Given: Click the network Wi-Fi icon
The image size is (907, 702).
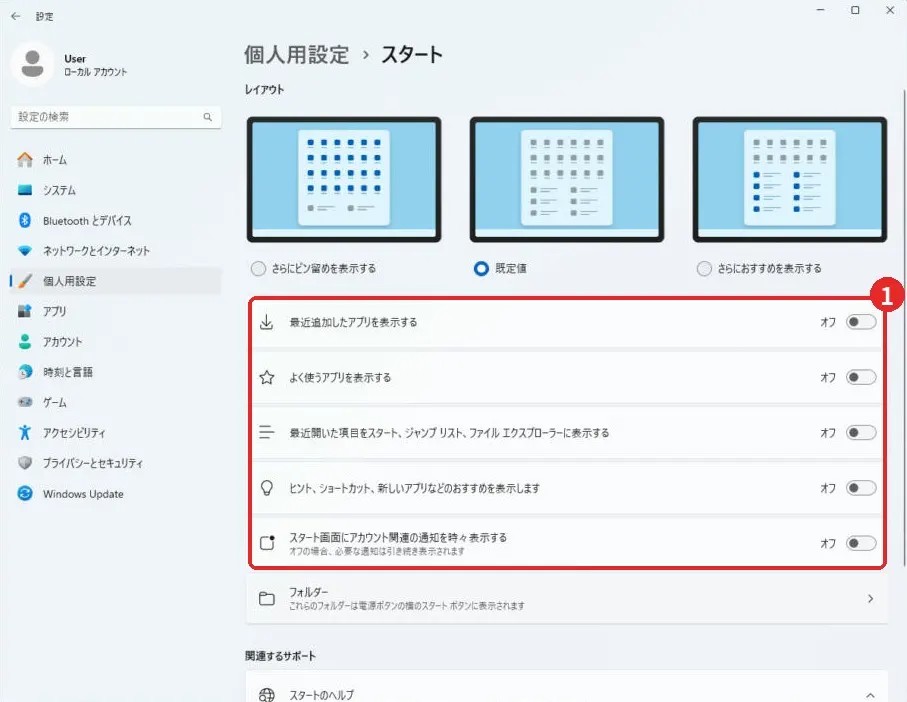Looking at the screenshot, I should pyautogui.click(x=25, y=250).
